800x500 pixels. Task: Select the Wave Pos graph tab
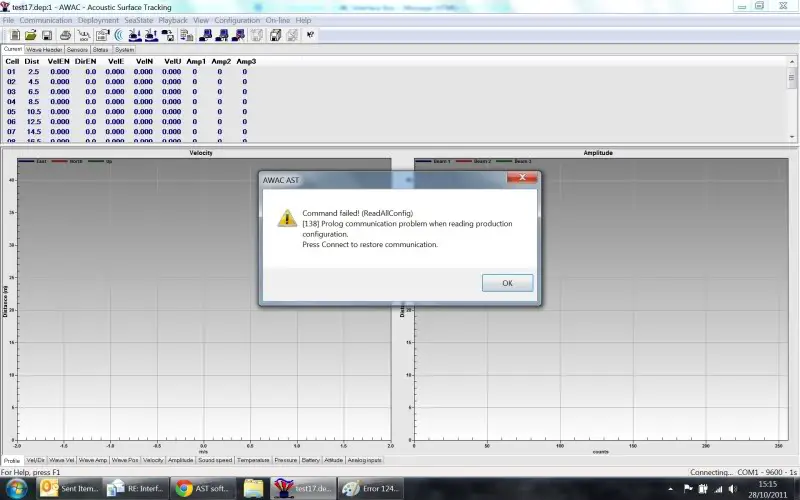(x=125, y=460)
